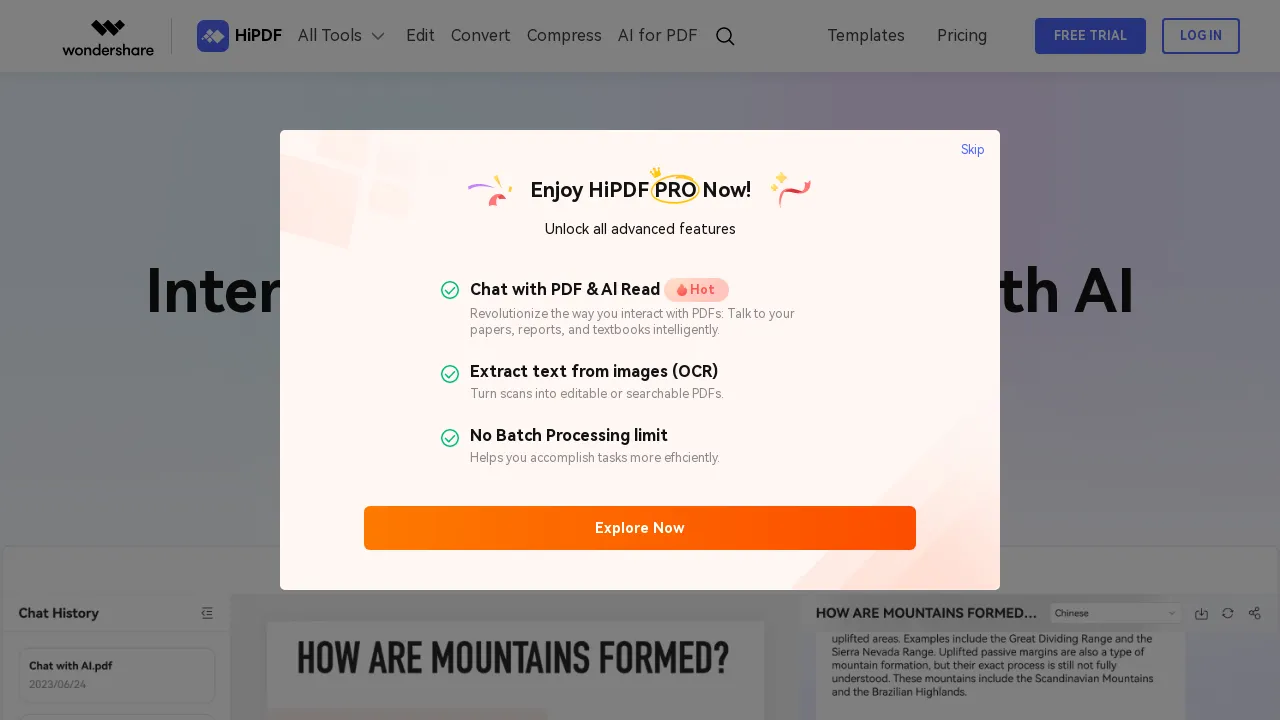Click the HiPDF logo icon
Image resolution: width=1280 pixels, height=720 pixels.
pyautogui.click(x=213, y=35)
